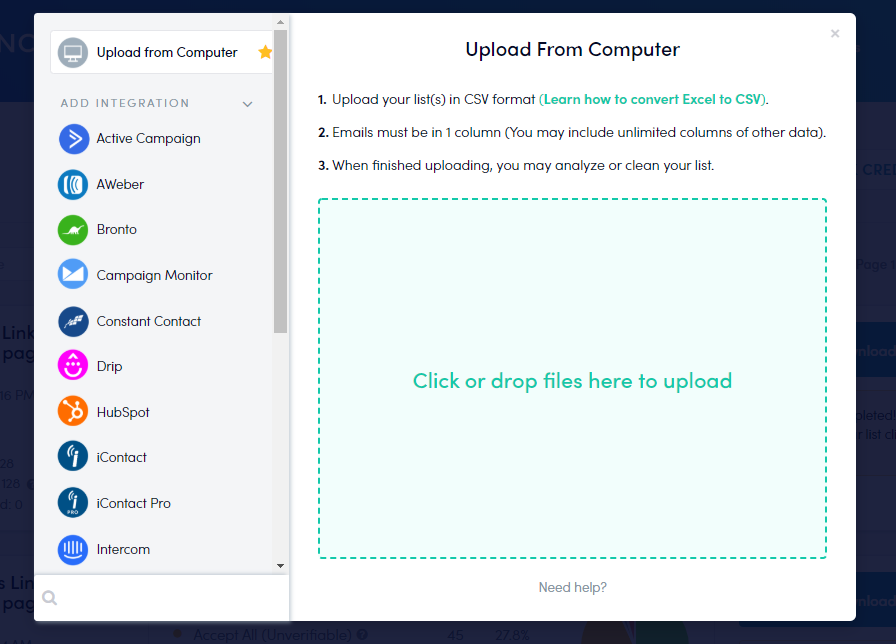Select the Upload from Computer option
Viewport: 896px width, 644px height.
pyautogui.click(x=166, y=53)
